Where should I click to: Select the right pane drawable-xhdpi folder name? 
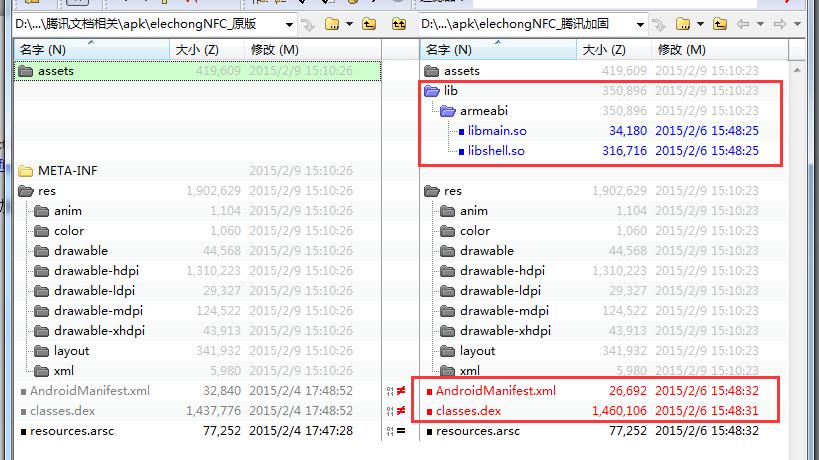click(x=505, y=331)
